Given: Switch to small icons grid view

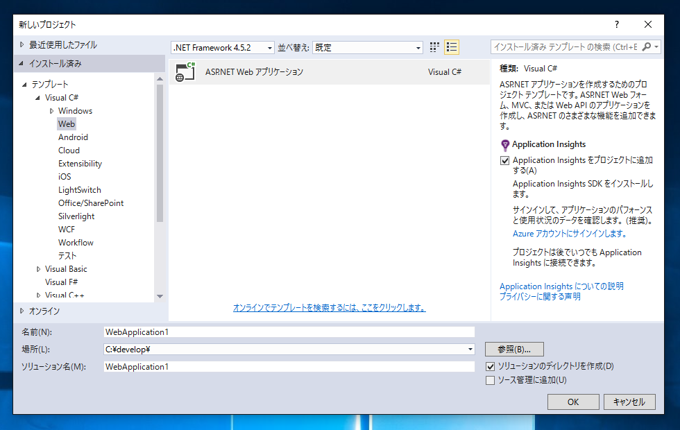Looking at the screenshot, I should (434, 47).
